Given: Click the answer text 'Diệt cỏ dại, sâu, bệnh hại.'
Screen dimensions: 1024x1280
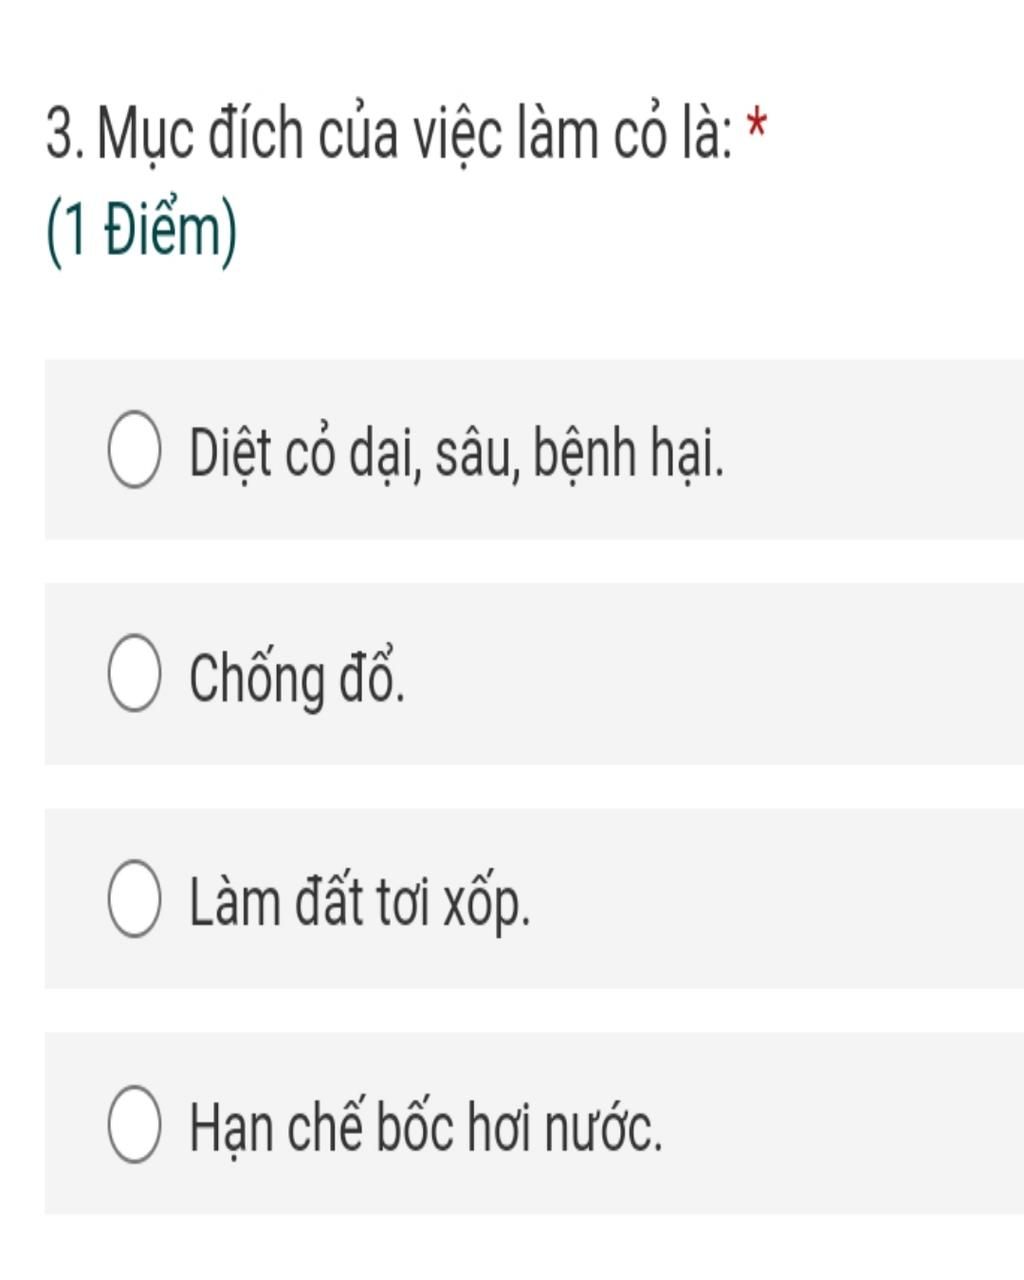Looking at the screenshot, I should coord(457,453).
